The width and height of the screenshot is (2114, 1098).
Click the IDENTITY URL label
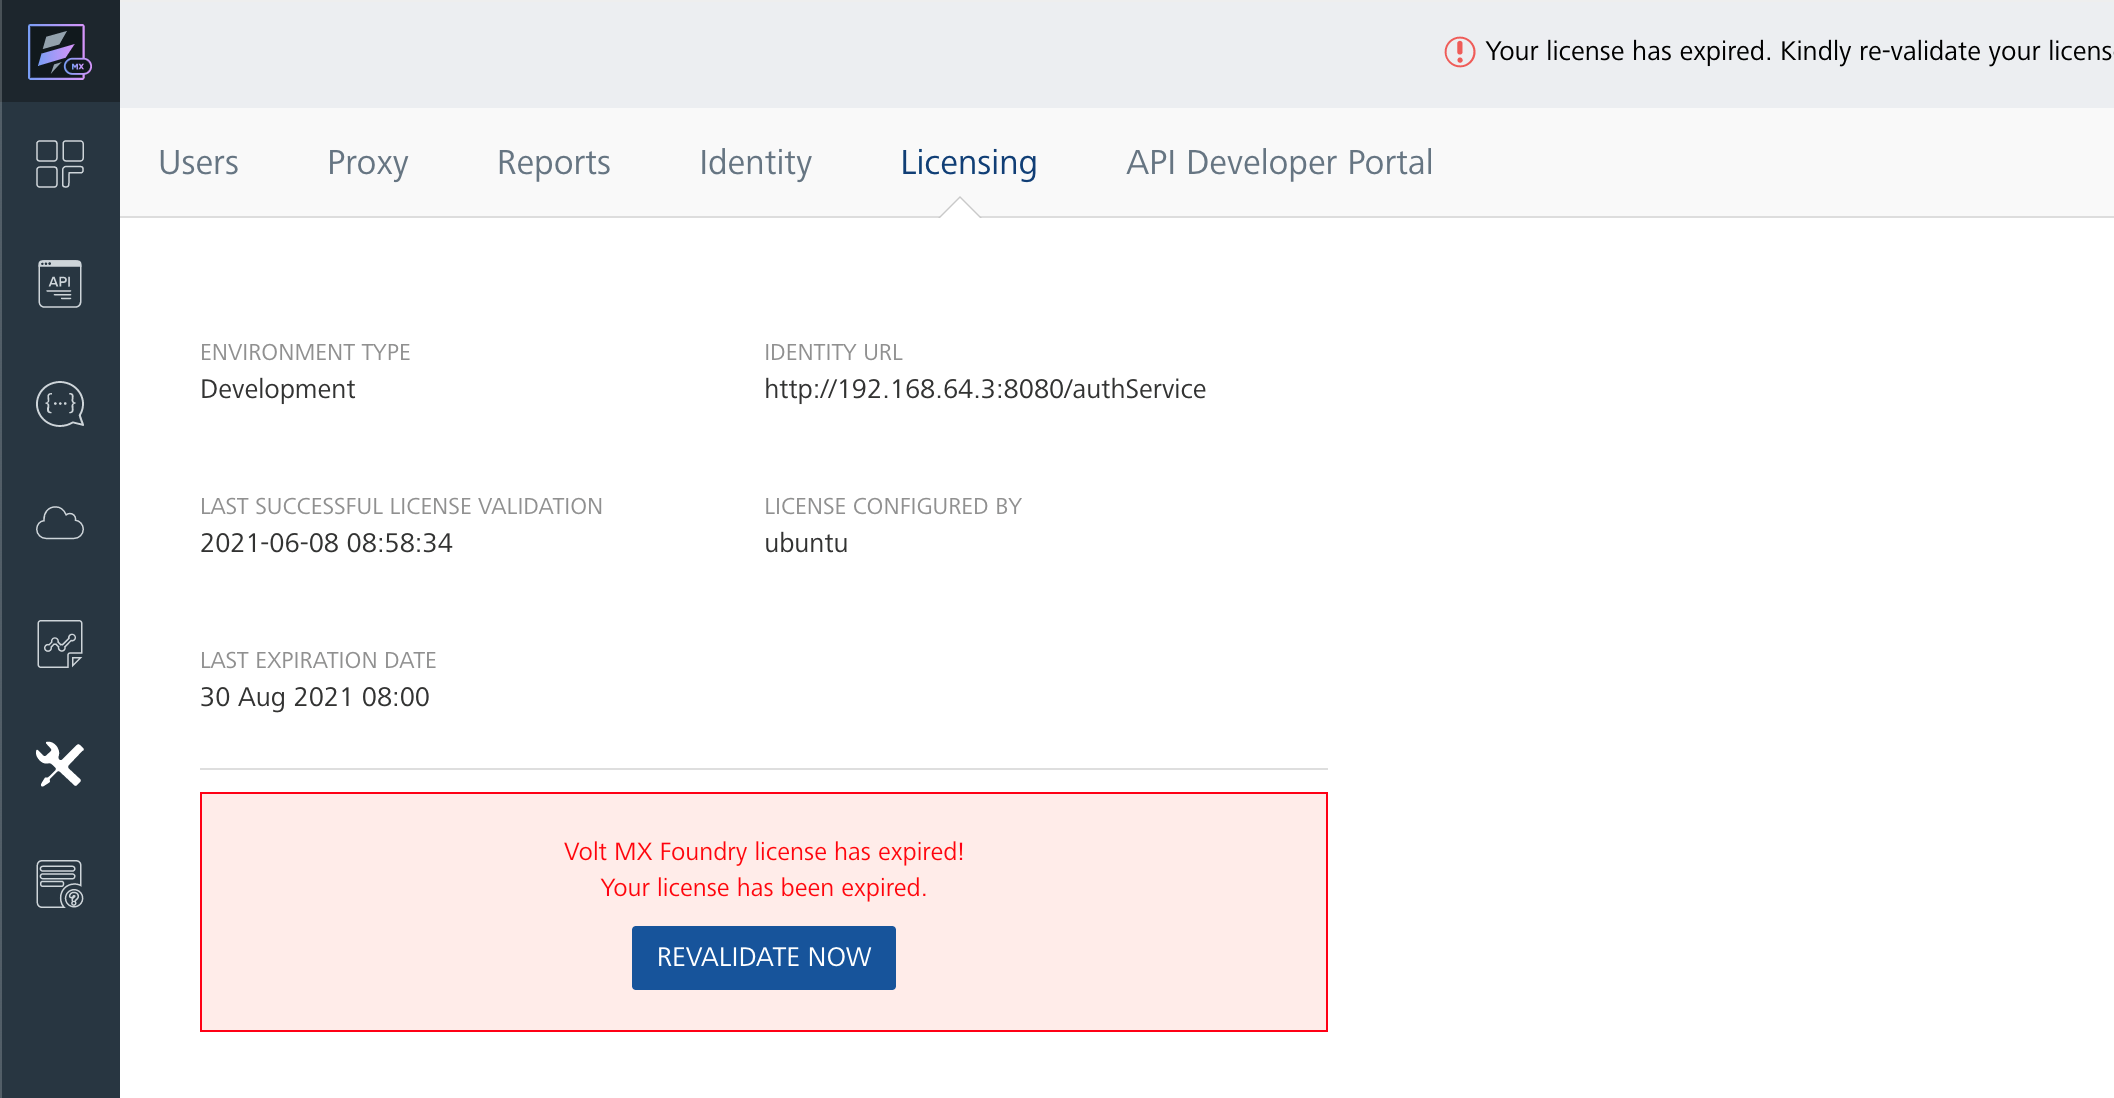[833, 352]
